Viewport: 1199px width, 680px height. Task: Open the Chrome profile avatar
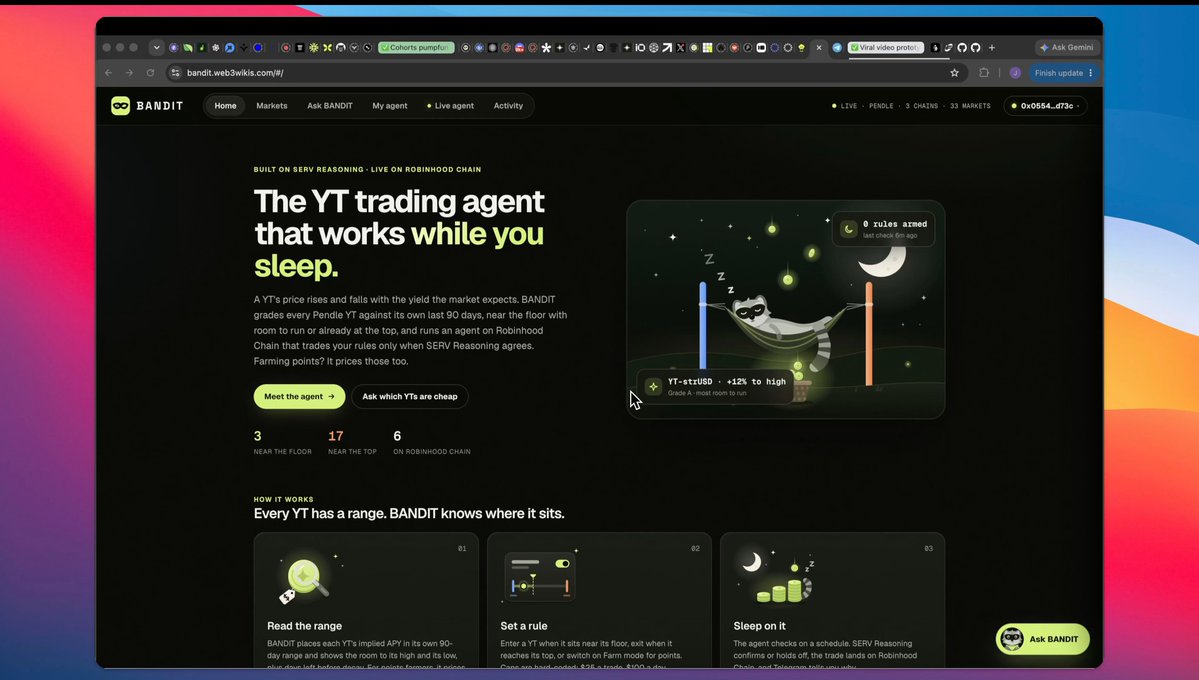pos(1015,73)
